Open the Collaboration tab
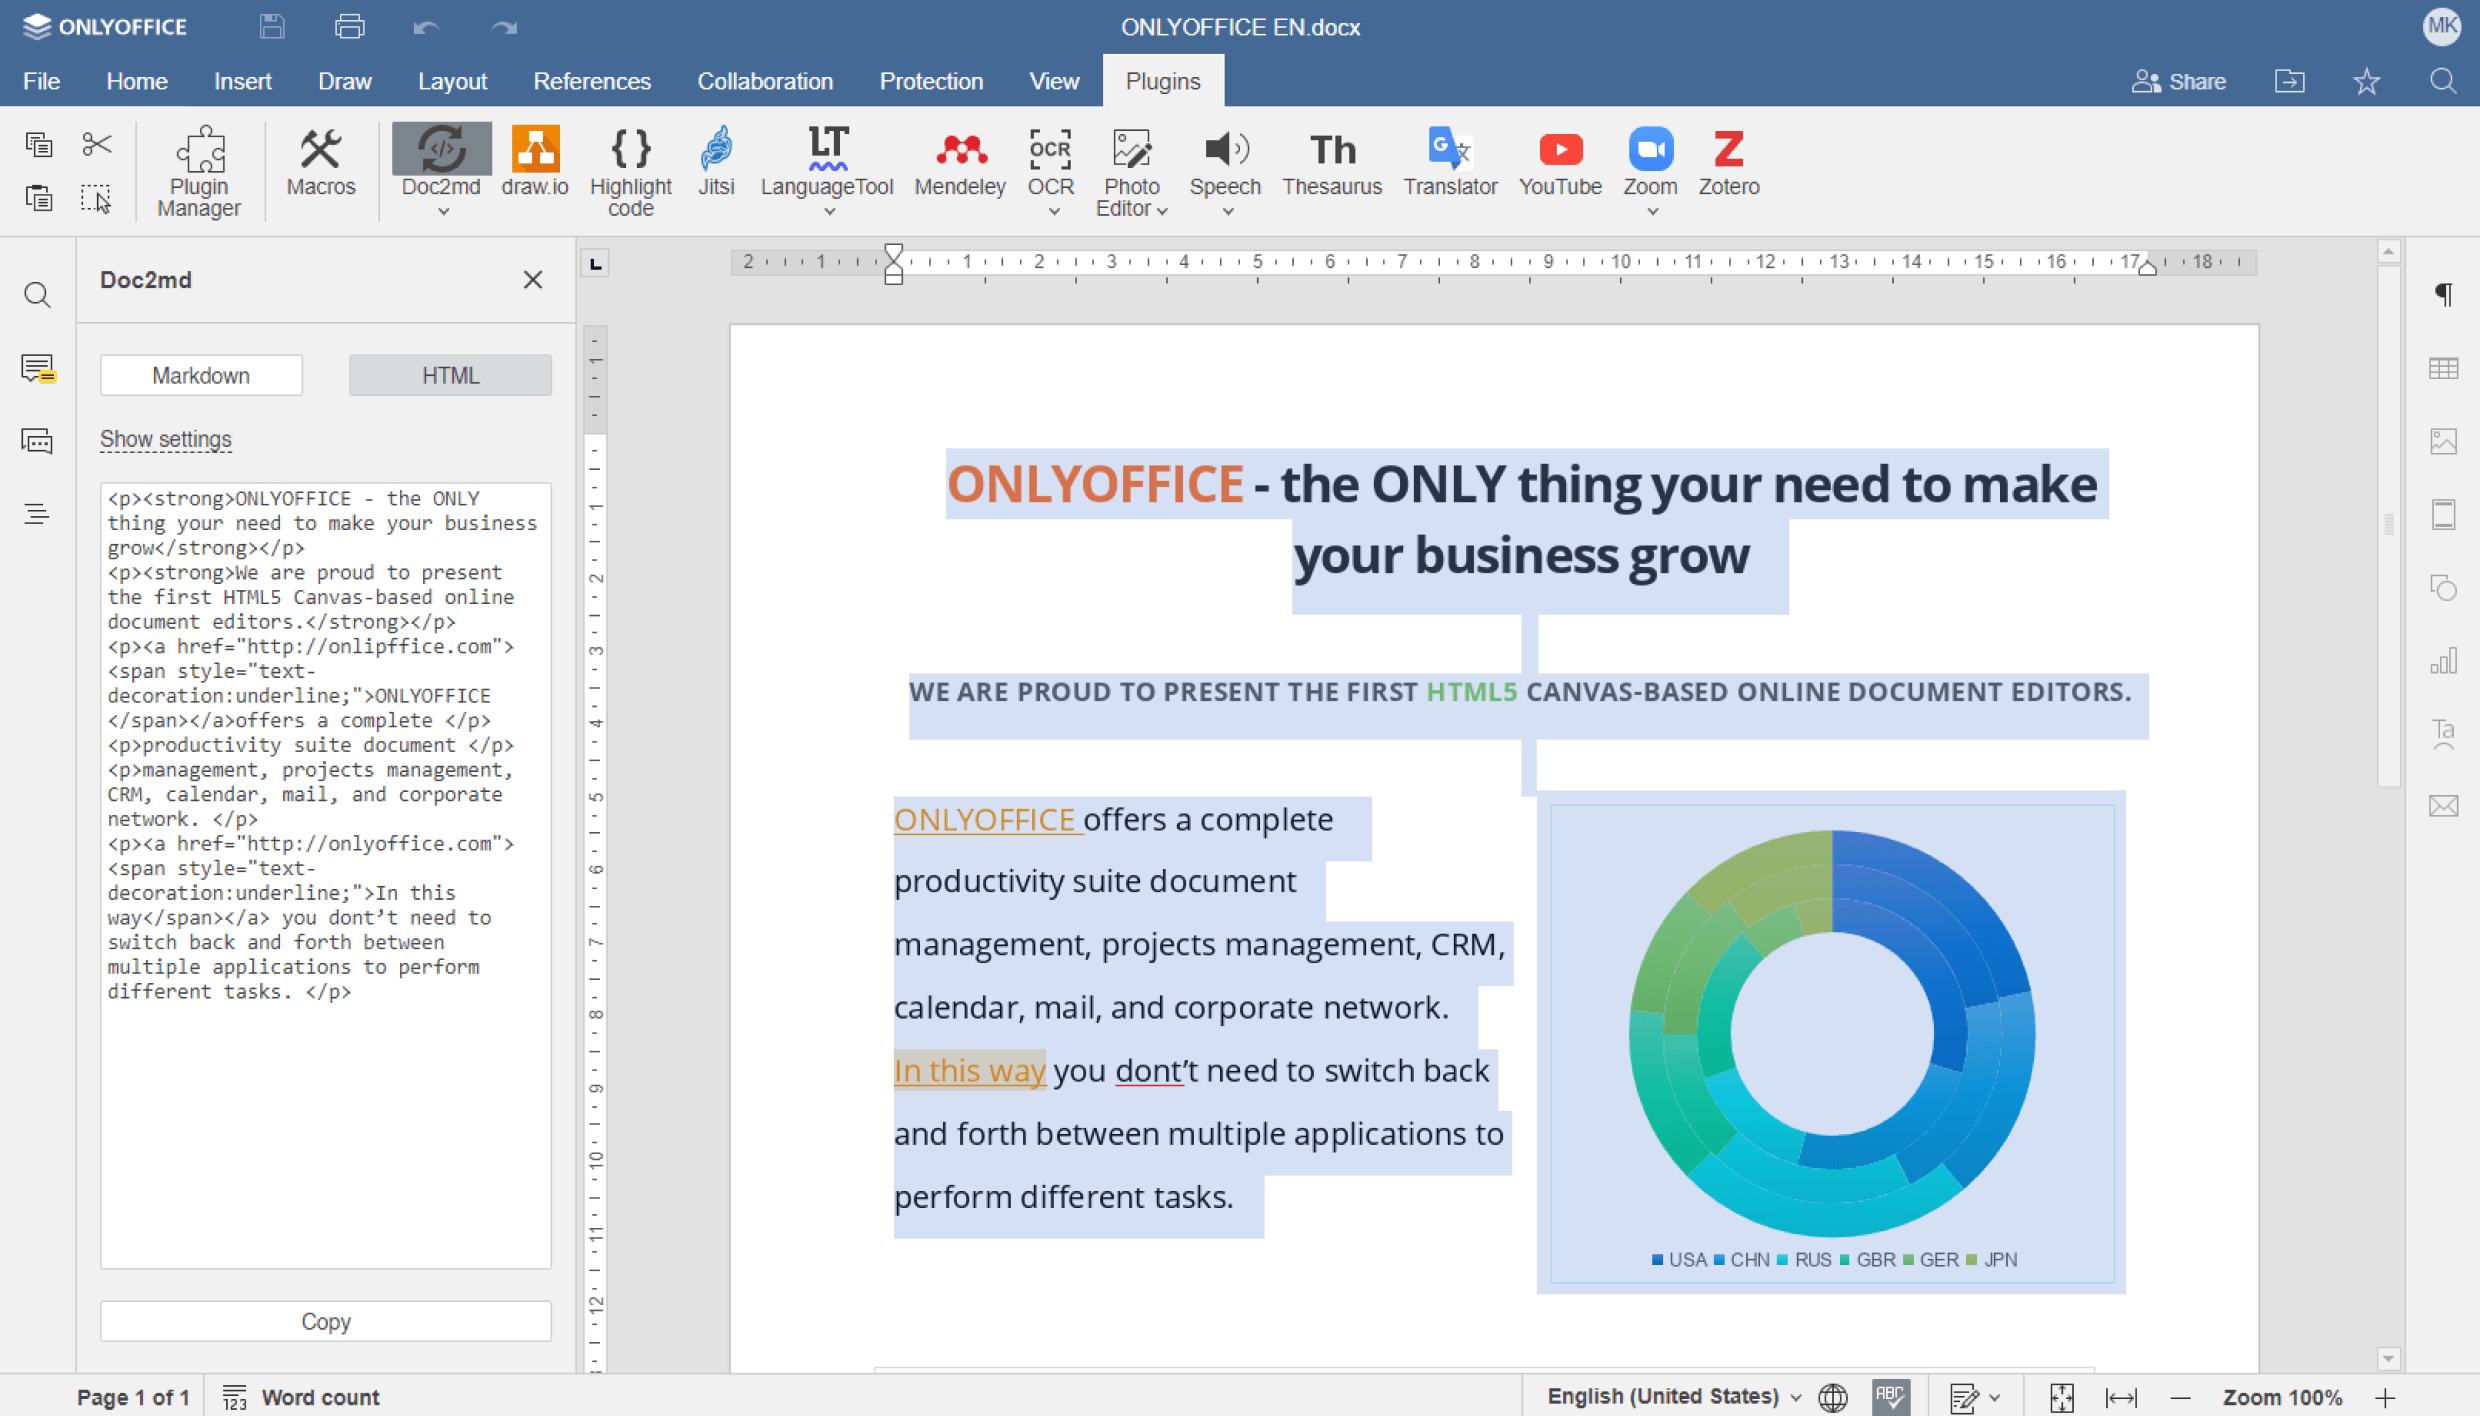The height and width of the screenshot is (1416, 2480). pyautogui.click(x=764, y=81)
